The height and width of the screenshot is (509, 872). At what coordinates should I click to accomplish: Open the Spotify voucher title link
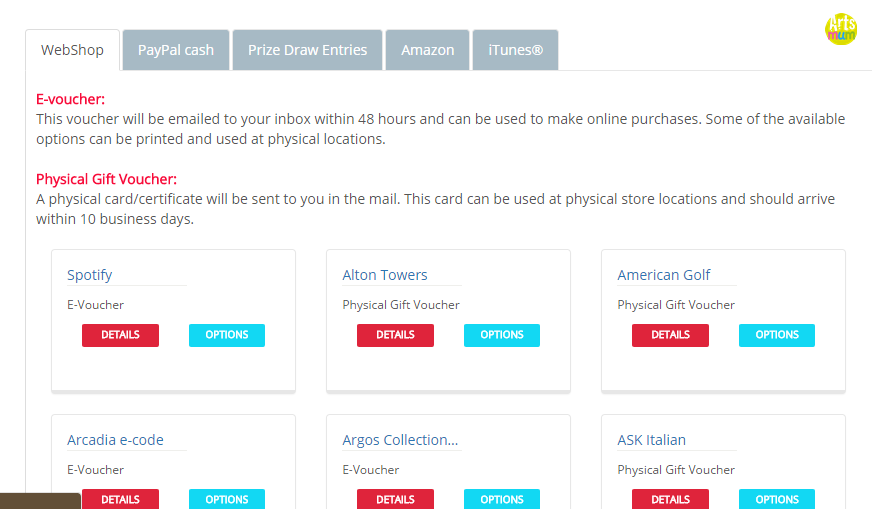tap(90, 275)
